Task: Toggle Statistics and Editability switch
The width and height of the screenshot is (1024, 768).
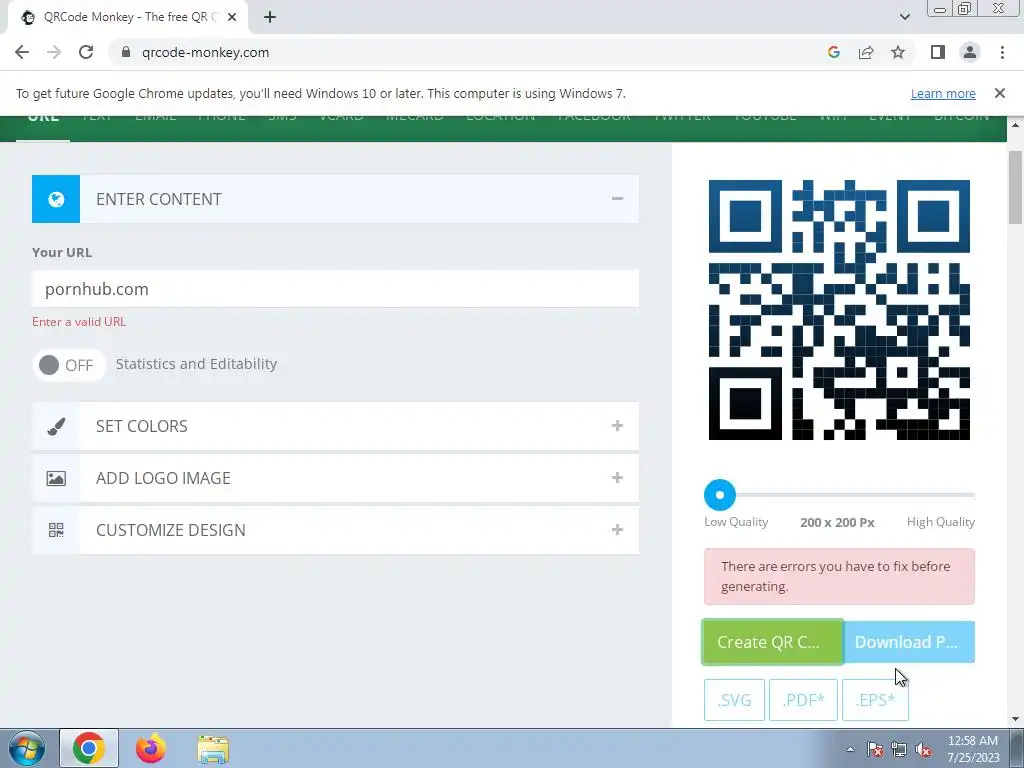Action: coord(69,365)
